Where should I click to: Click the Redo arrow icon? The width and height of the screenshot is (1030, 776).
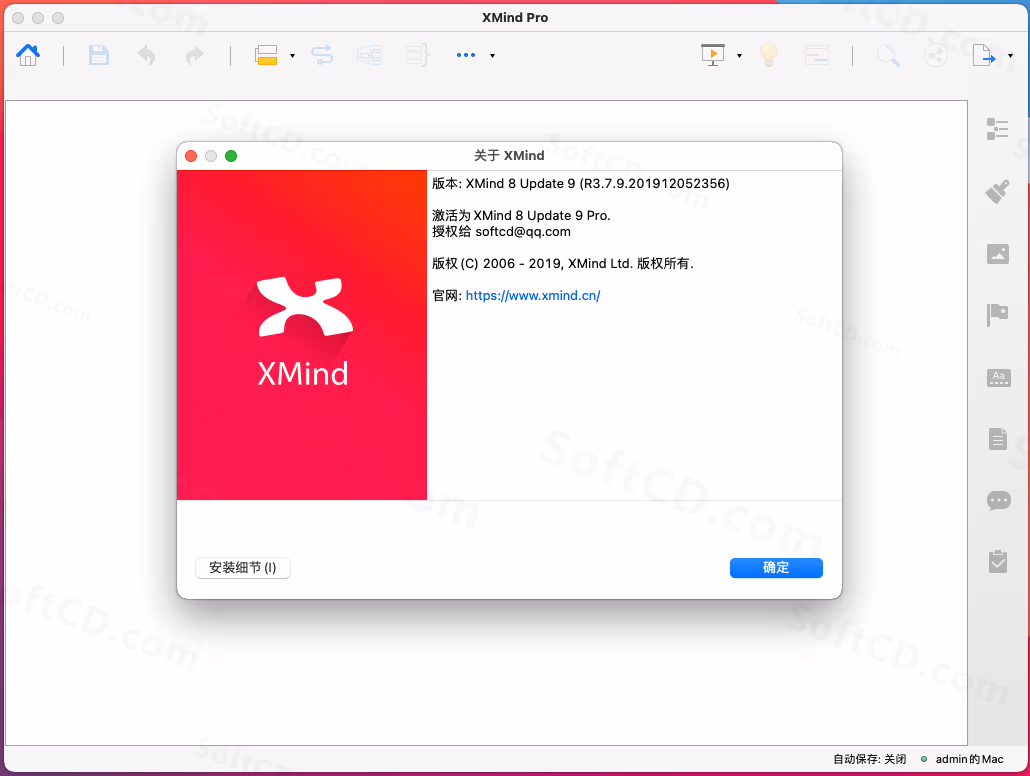click(194, 55)
